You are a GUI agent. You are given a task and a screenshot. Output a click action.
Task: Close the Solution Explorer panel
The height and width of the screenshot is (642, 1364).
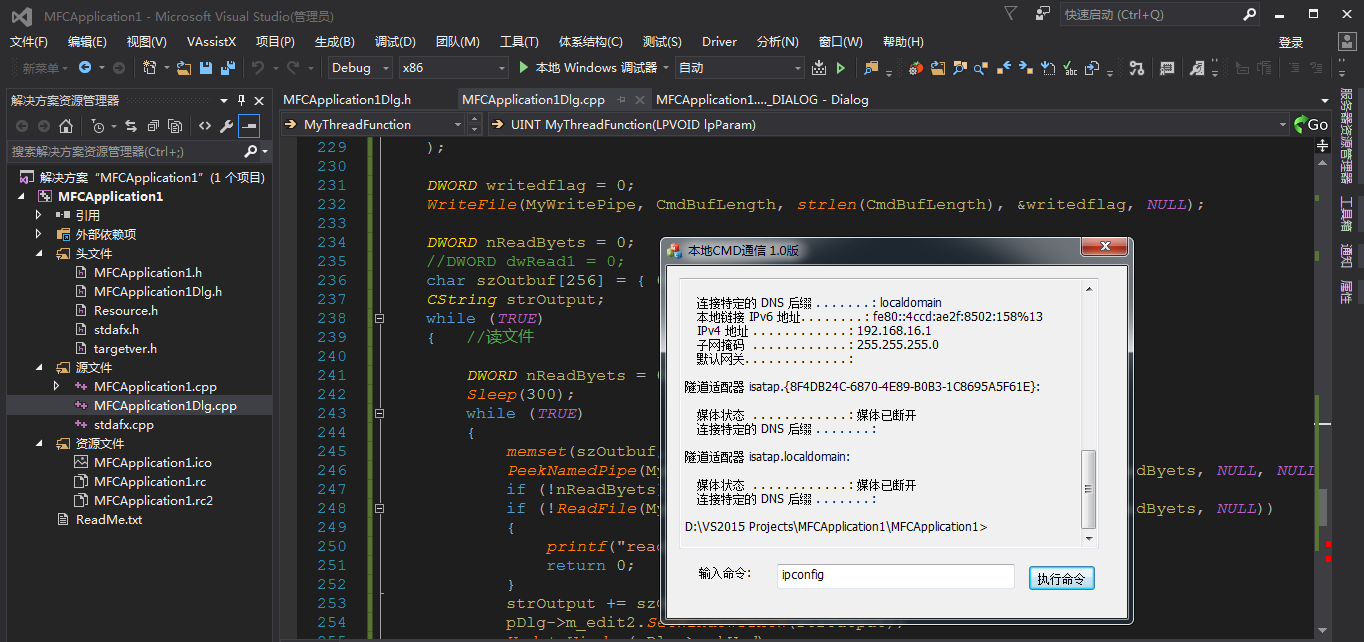(259, 100)
